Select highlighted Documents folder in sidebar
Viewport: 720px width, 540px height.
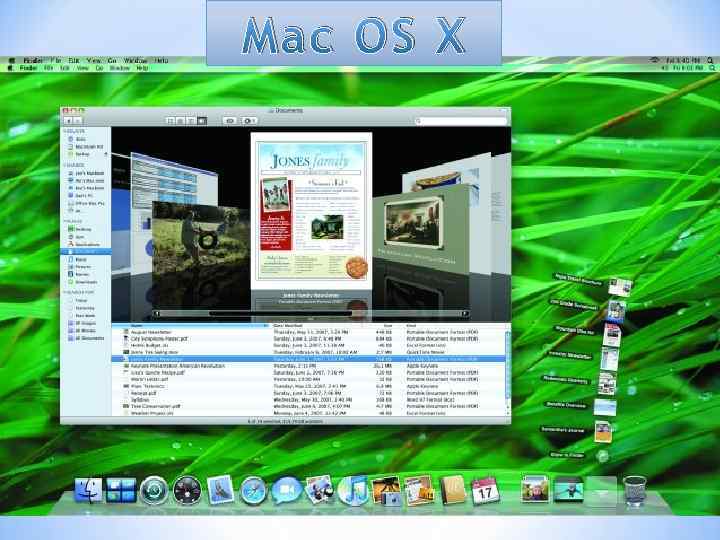(86, 252)
